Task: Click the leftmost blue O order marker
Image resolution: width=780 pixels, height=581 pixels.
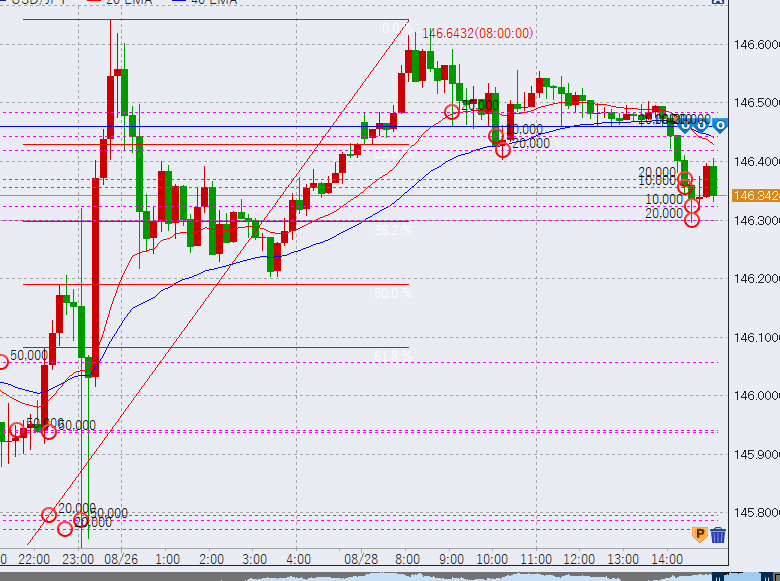Action: point(685,125)
